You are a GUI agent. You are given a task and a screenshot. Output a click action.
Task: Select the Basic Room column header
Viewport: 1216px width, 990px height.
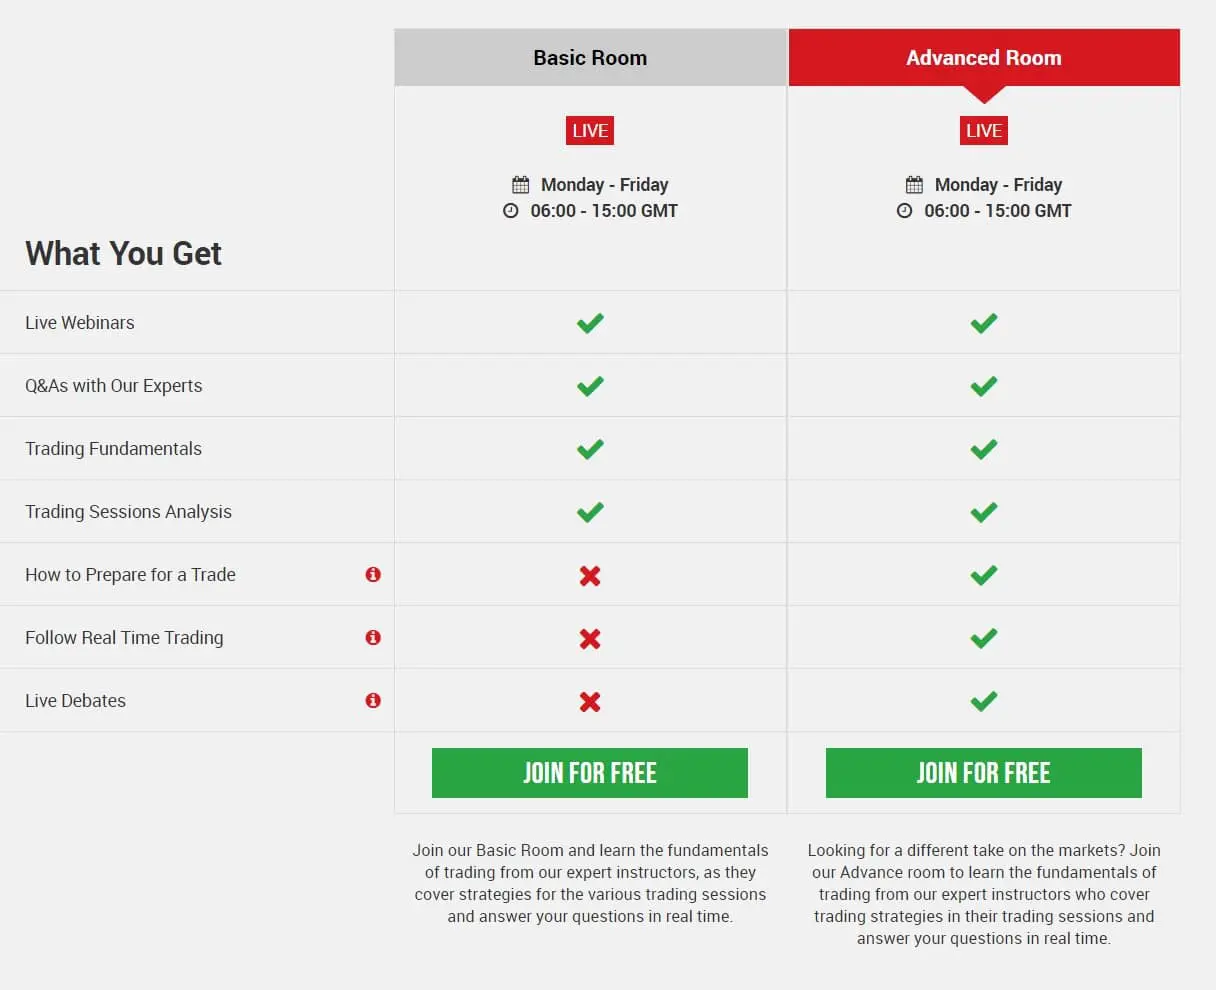pyautogui.click(x=590, y=58)
